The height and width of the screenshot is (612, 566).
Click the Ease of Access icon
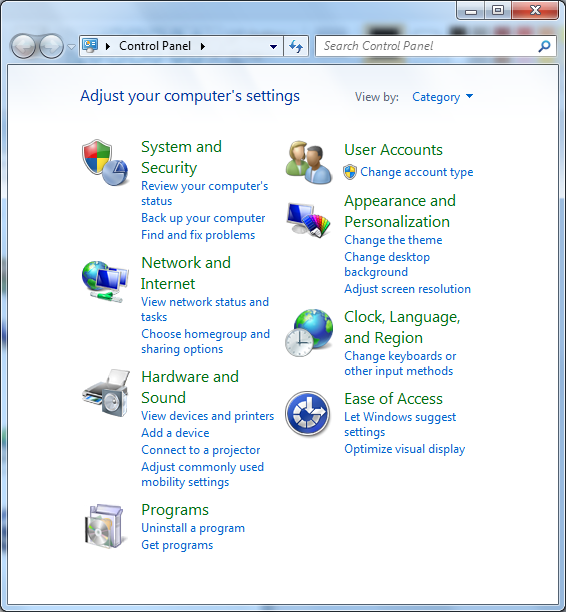[308, 414]
